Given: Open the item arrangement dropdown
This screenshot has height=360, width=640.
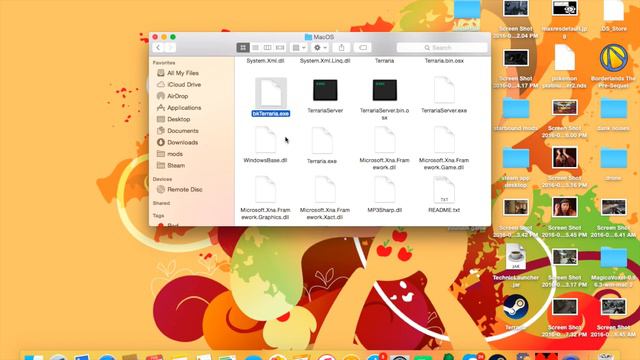Looking at the screenshot, I should coord(299,48).
